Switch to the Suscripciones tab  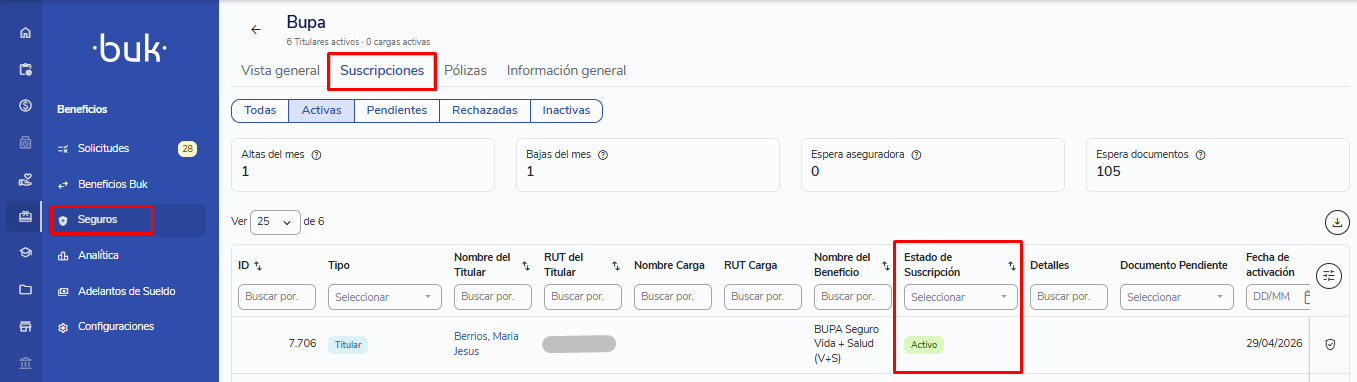click(382, 70)
